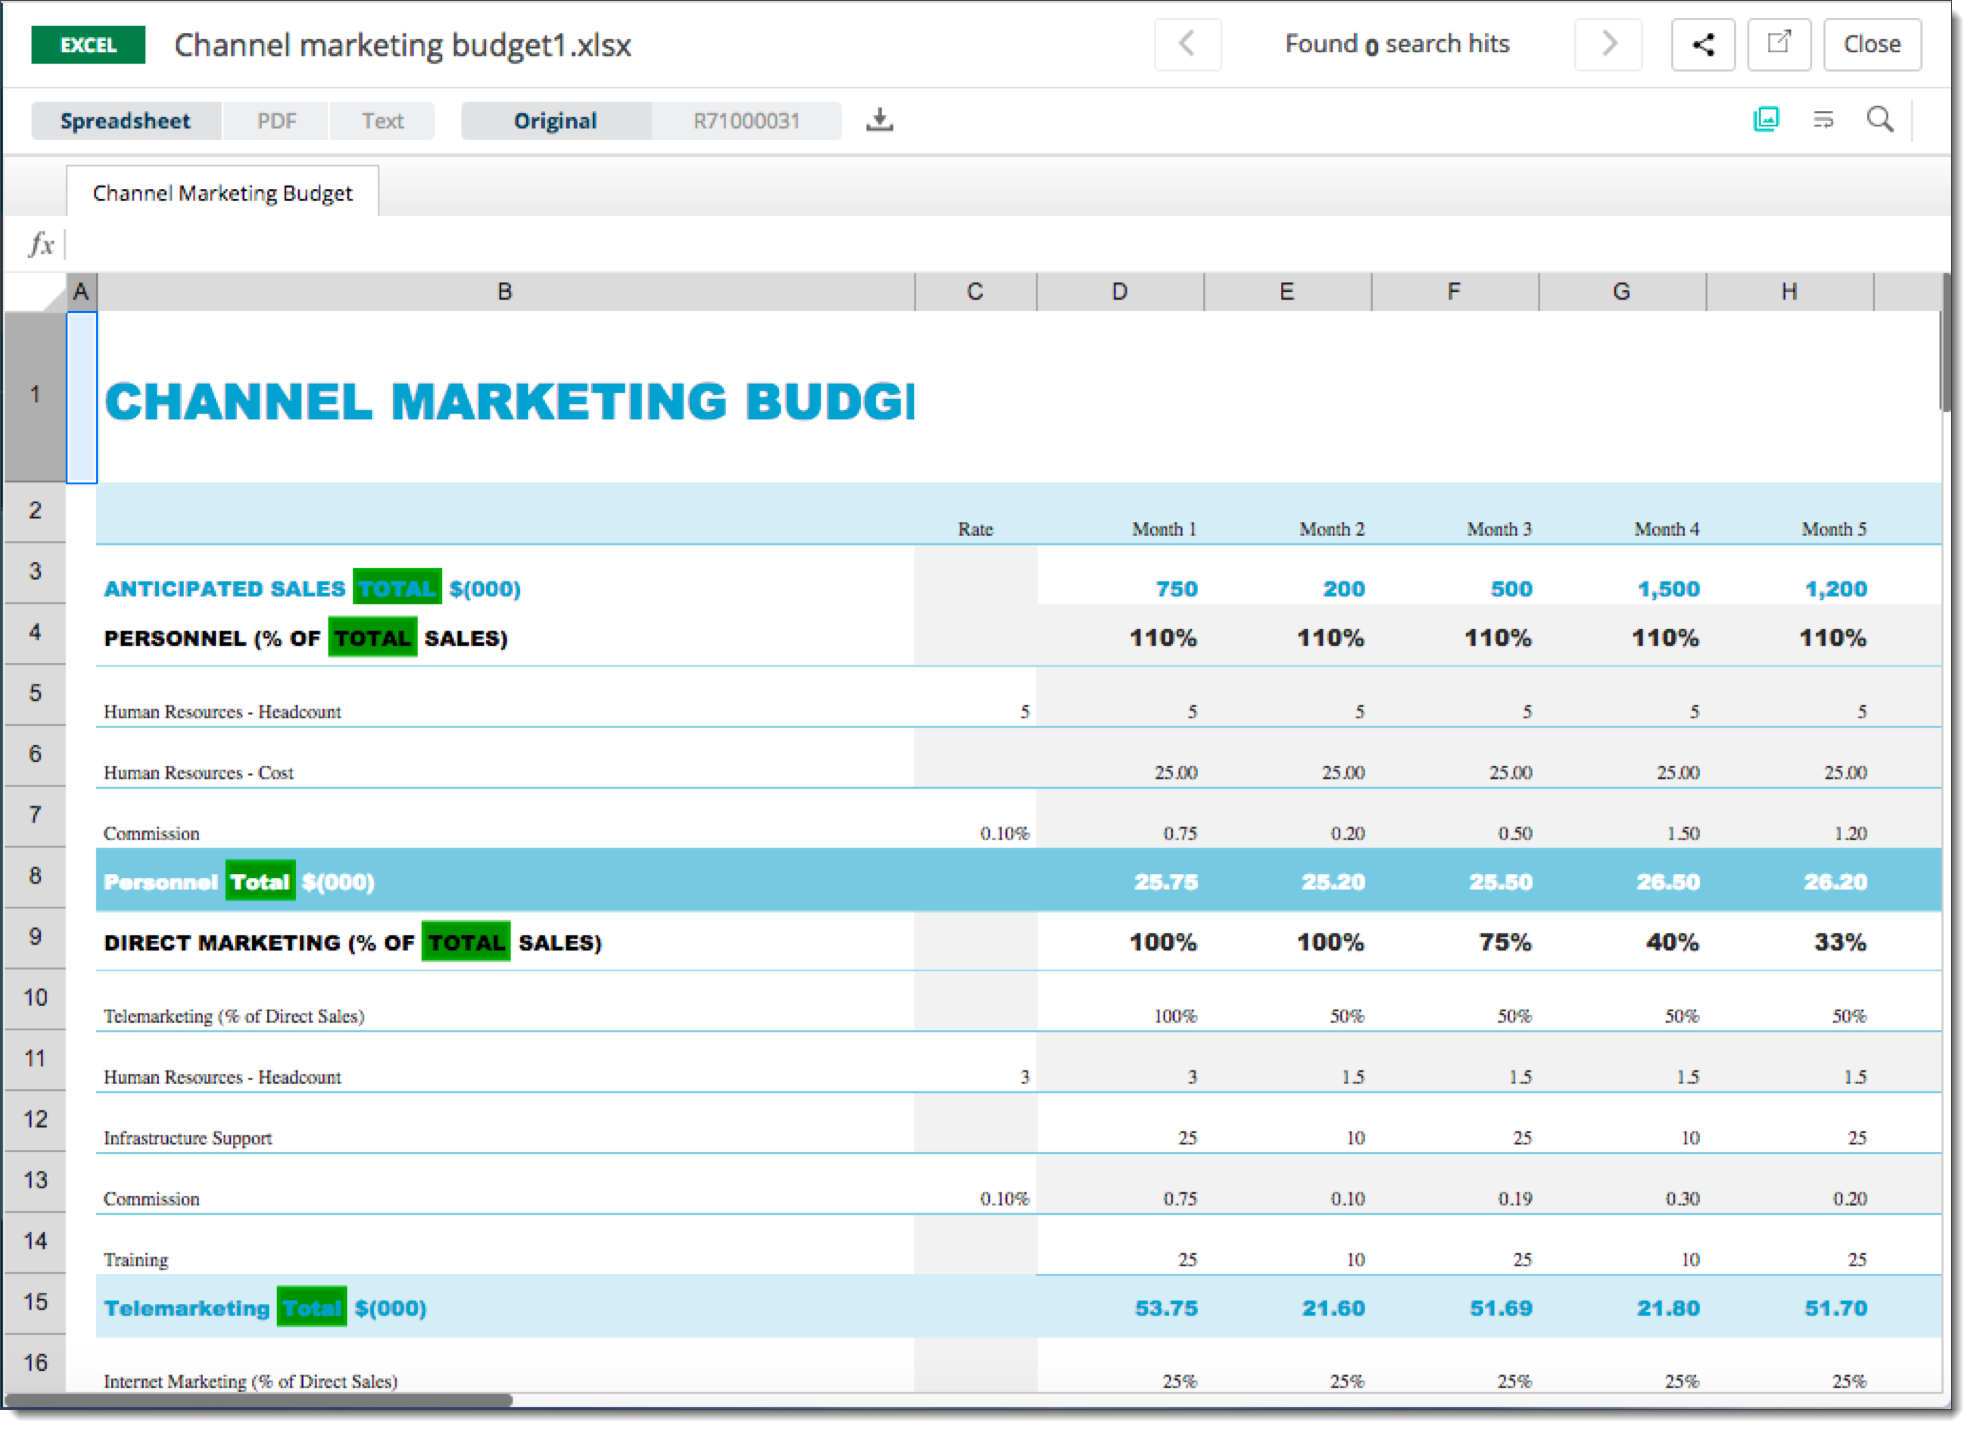Switch to Spreadsheet view
Screen dimensions: 1972x1430
coord(125,121)
